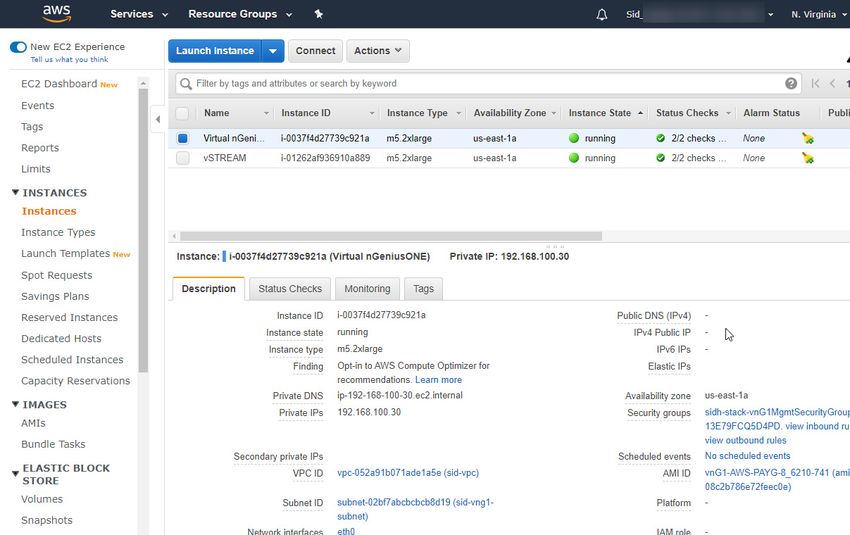Open VPC ID vpc-052a91b071ade1a5e link

pos(408,473)
